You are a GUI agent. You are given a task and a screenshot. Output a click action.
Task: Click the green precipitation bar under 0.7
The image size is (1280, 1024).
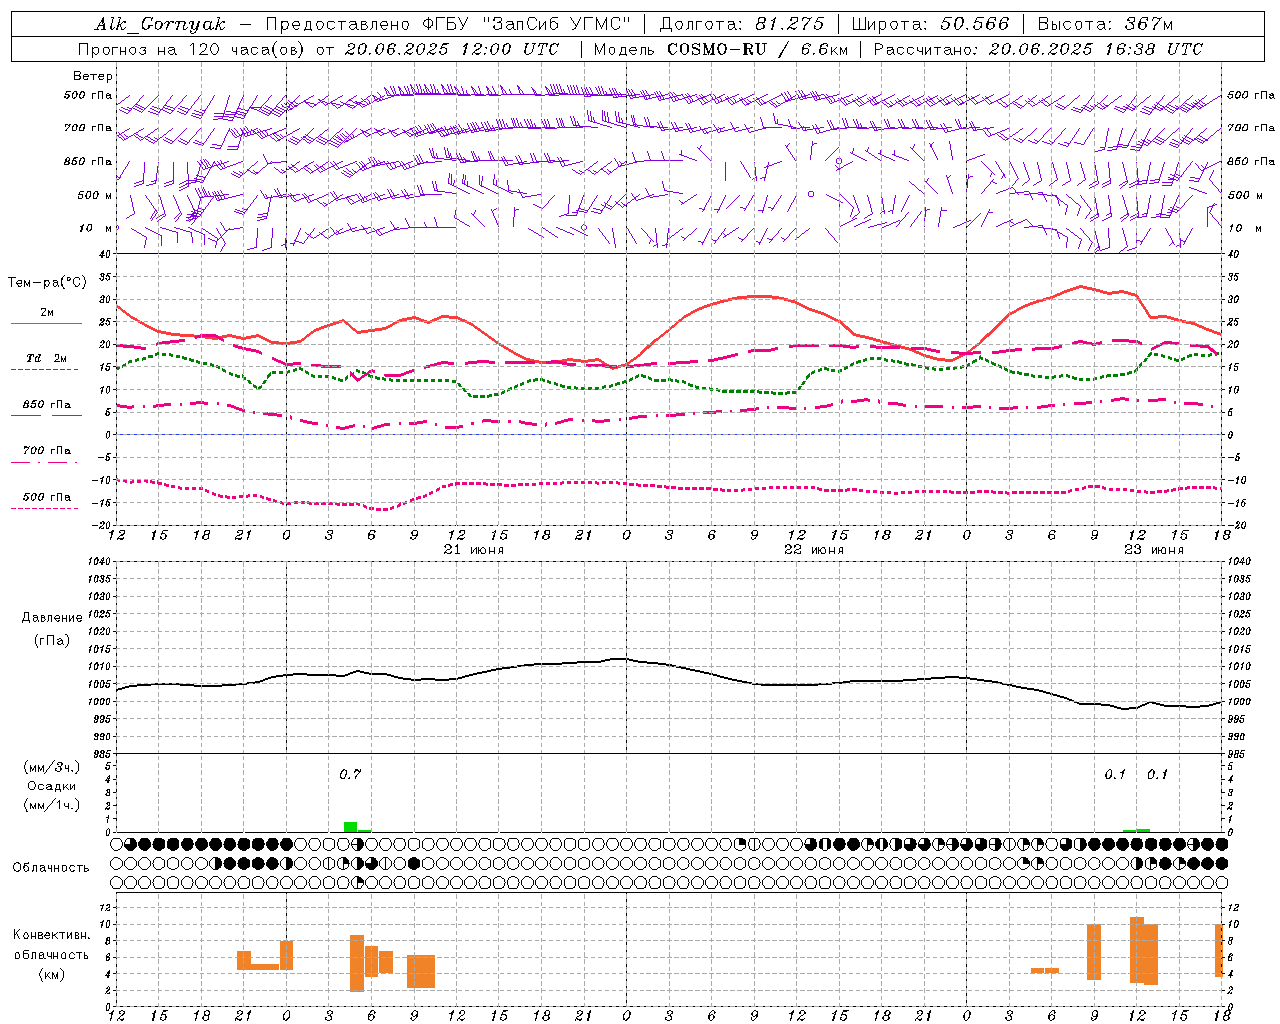[x=350, y=827]
